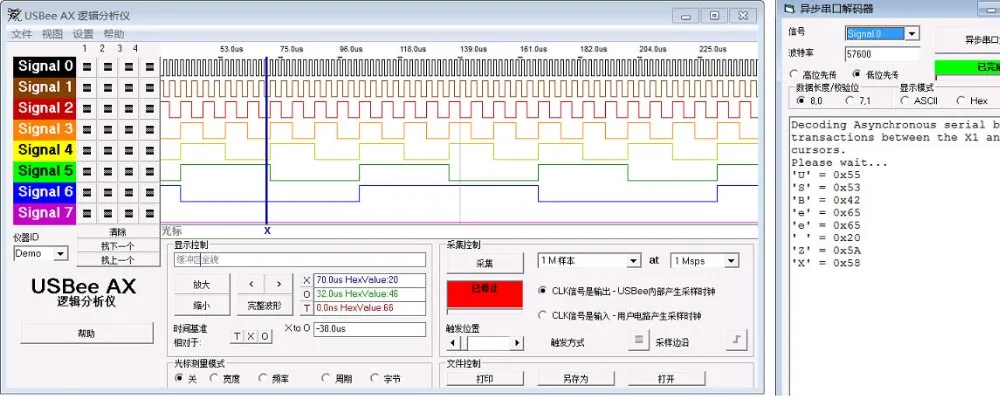
Task: Click the large 帮助 button under the logo
Action: click(x=87, y=333)
